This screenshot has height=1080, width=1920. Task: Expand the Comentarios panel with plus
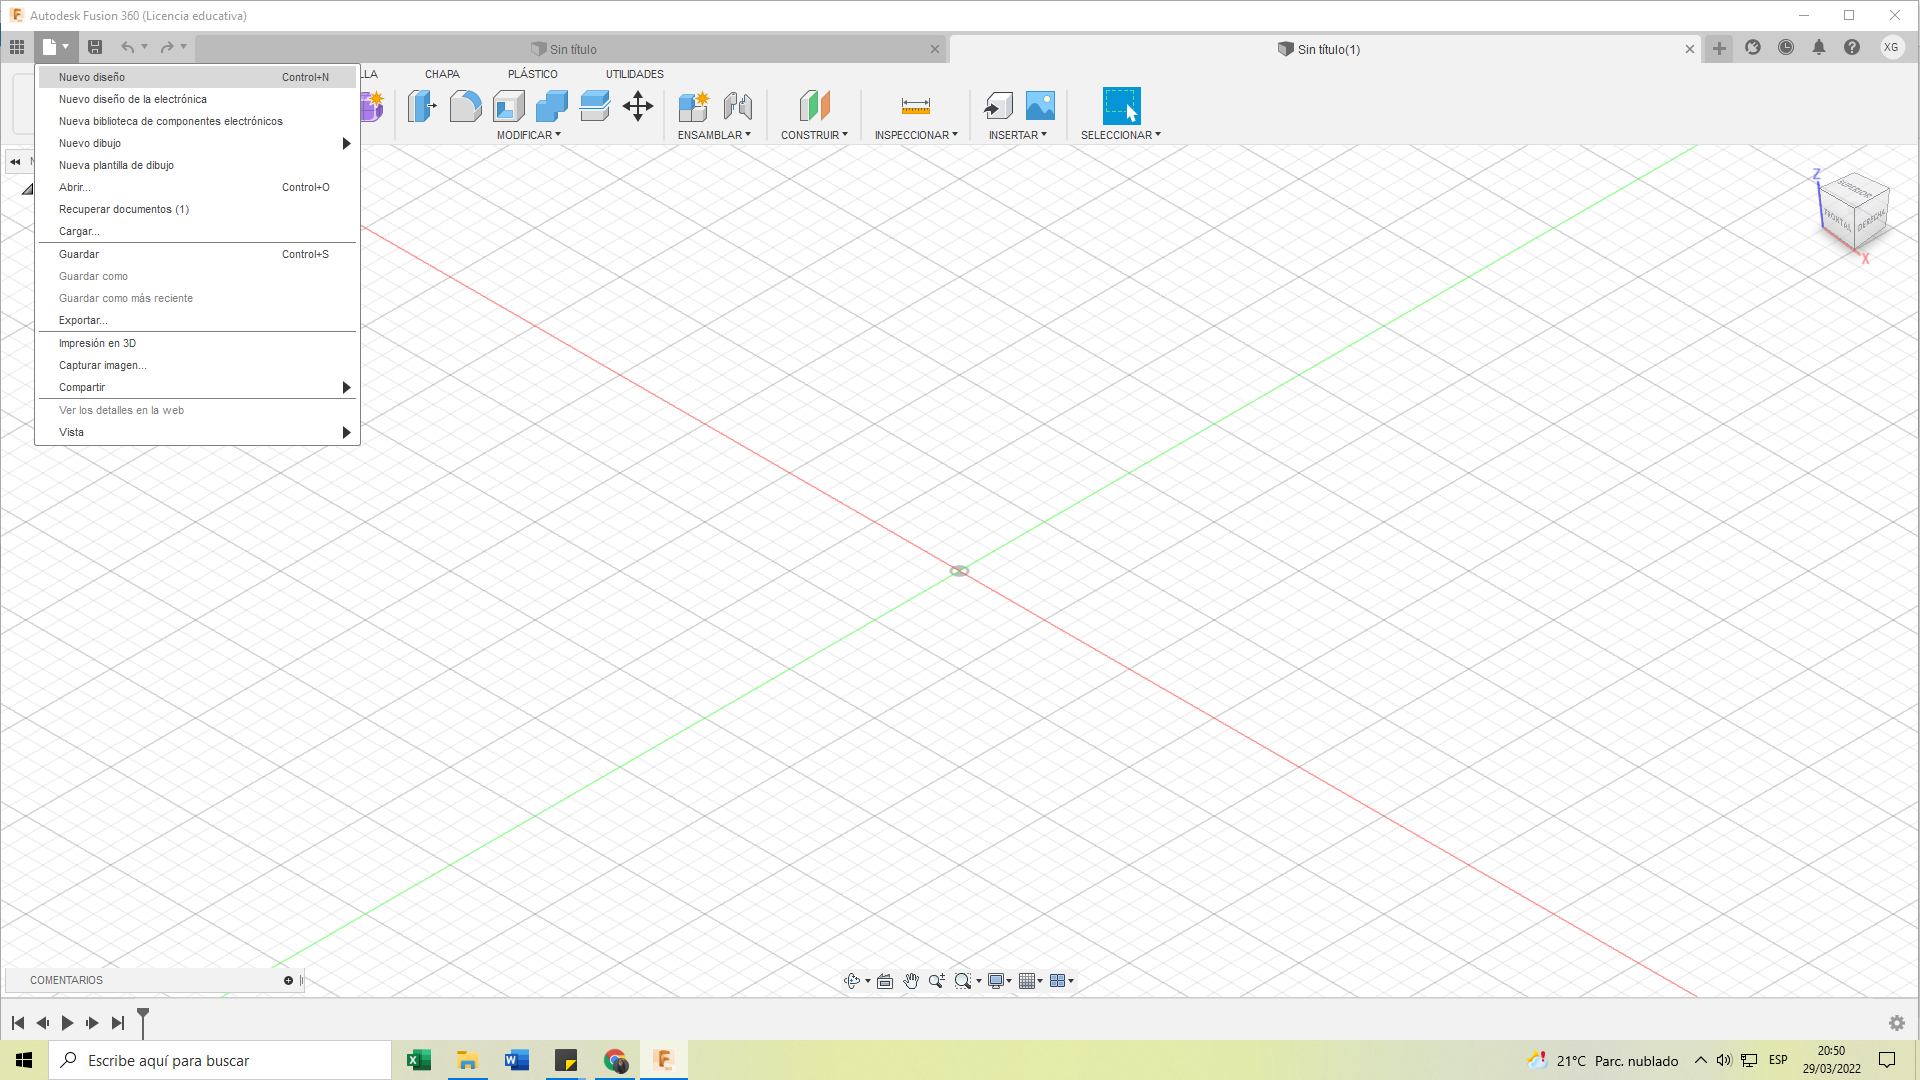288,980
